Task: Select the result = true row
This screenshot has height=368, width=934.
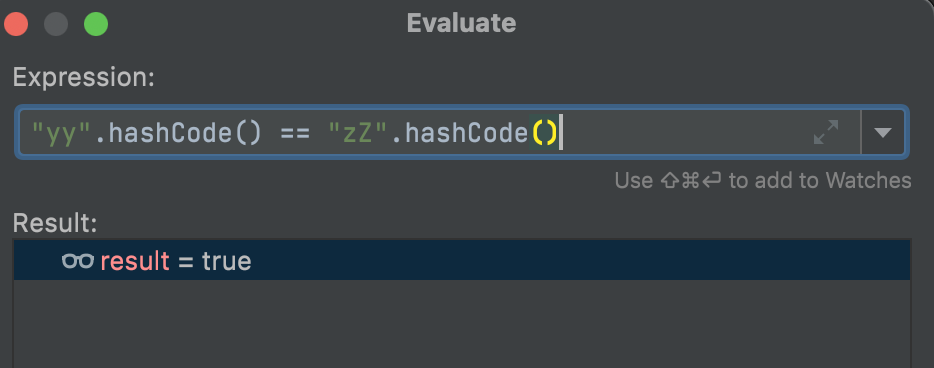Action: [462, 260]
